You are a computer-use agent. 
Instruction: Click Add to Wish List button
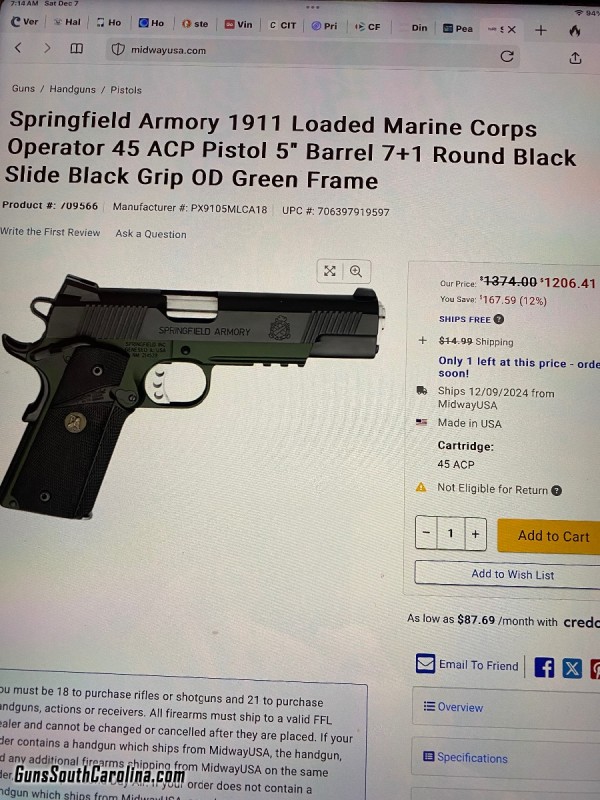click(510, 574)
